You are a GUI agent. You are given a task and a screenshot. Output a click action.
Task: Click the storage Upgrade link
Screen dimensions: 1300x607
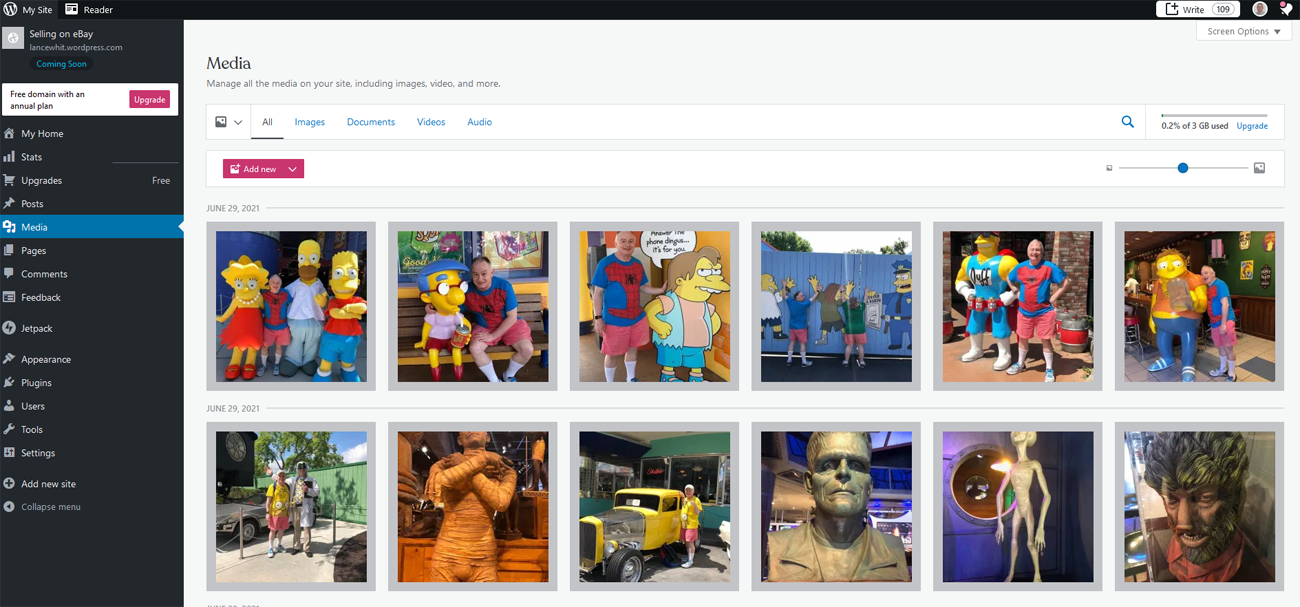[1252, 126]
